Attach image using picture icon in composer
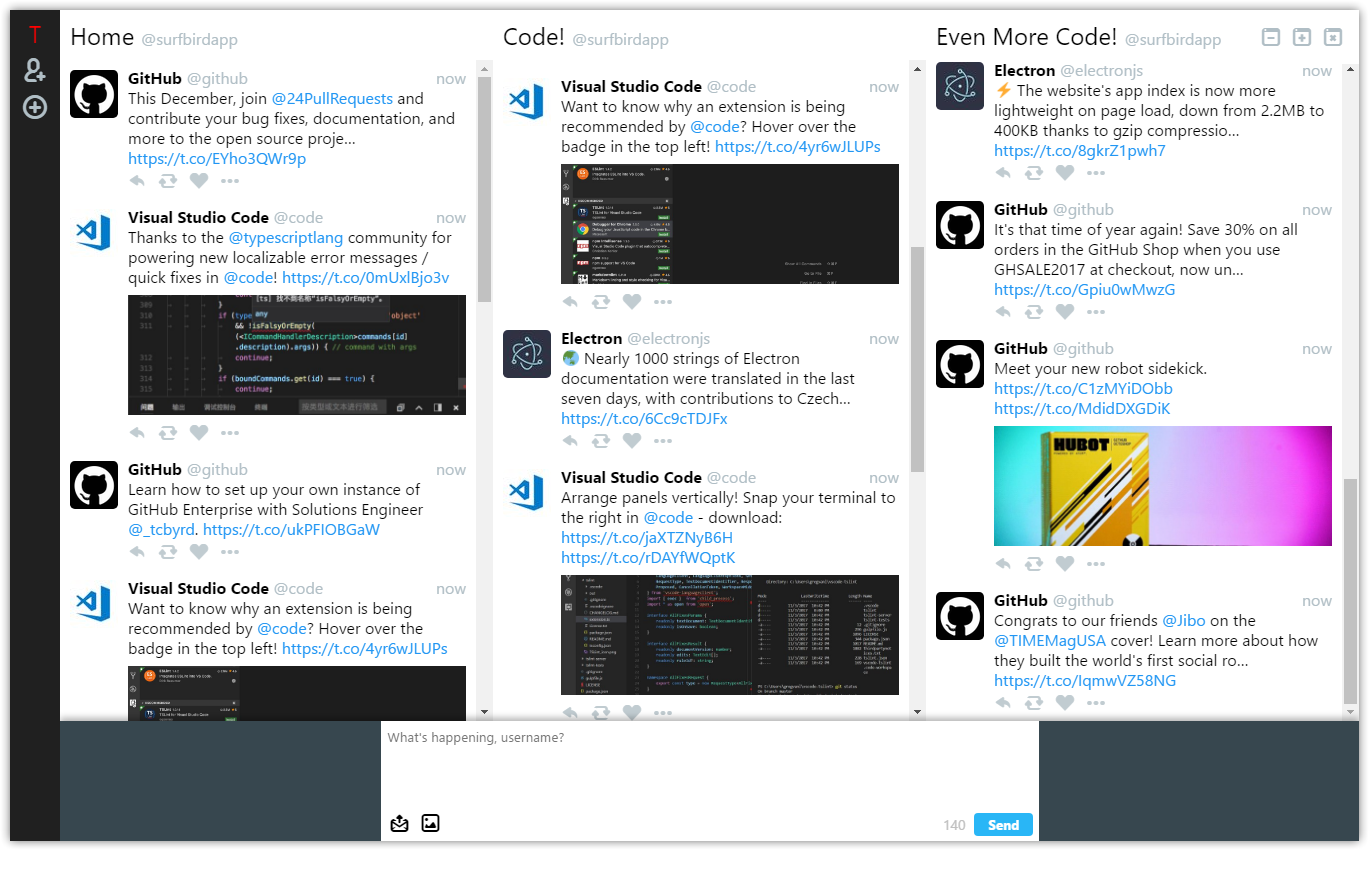 point(430,824)
